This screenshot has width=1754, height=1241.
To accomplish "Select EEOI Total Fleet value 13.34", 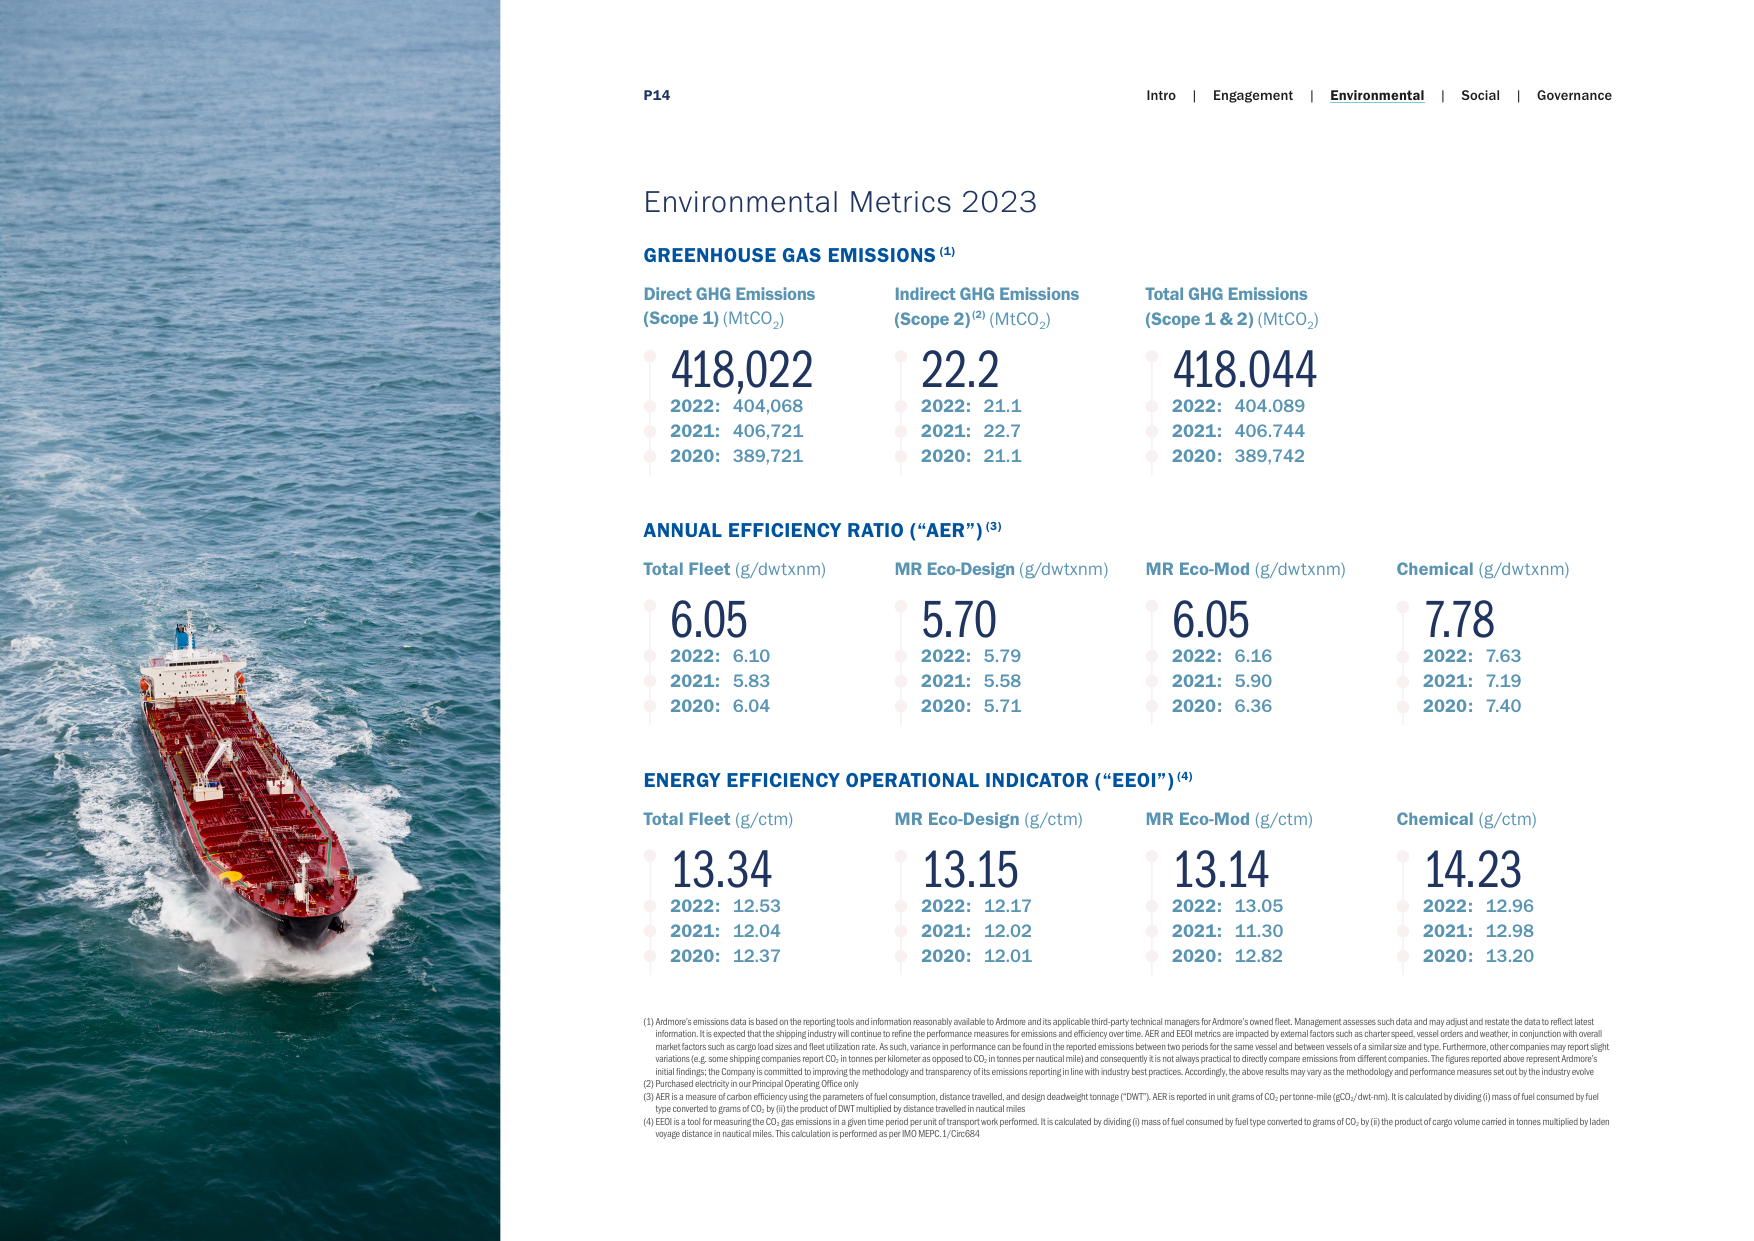I will tap(722, 869).
